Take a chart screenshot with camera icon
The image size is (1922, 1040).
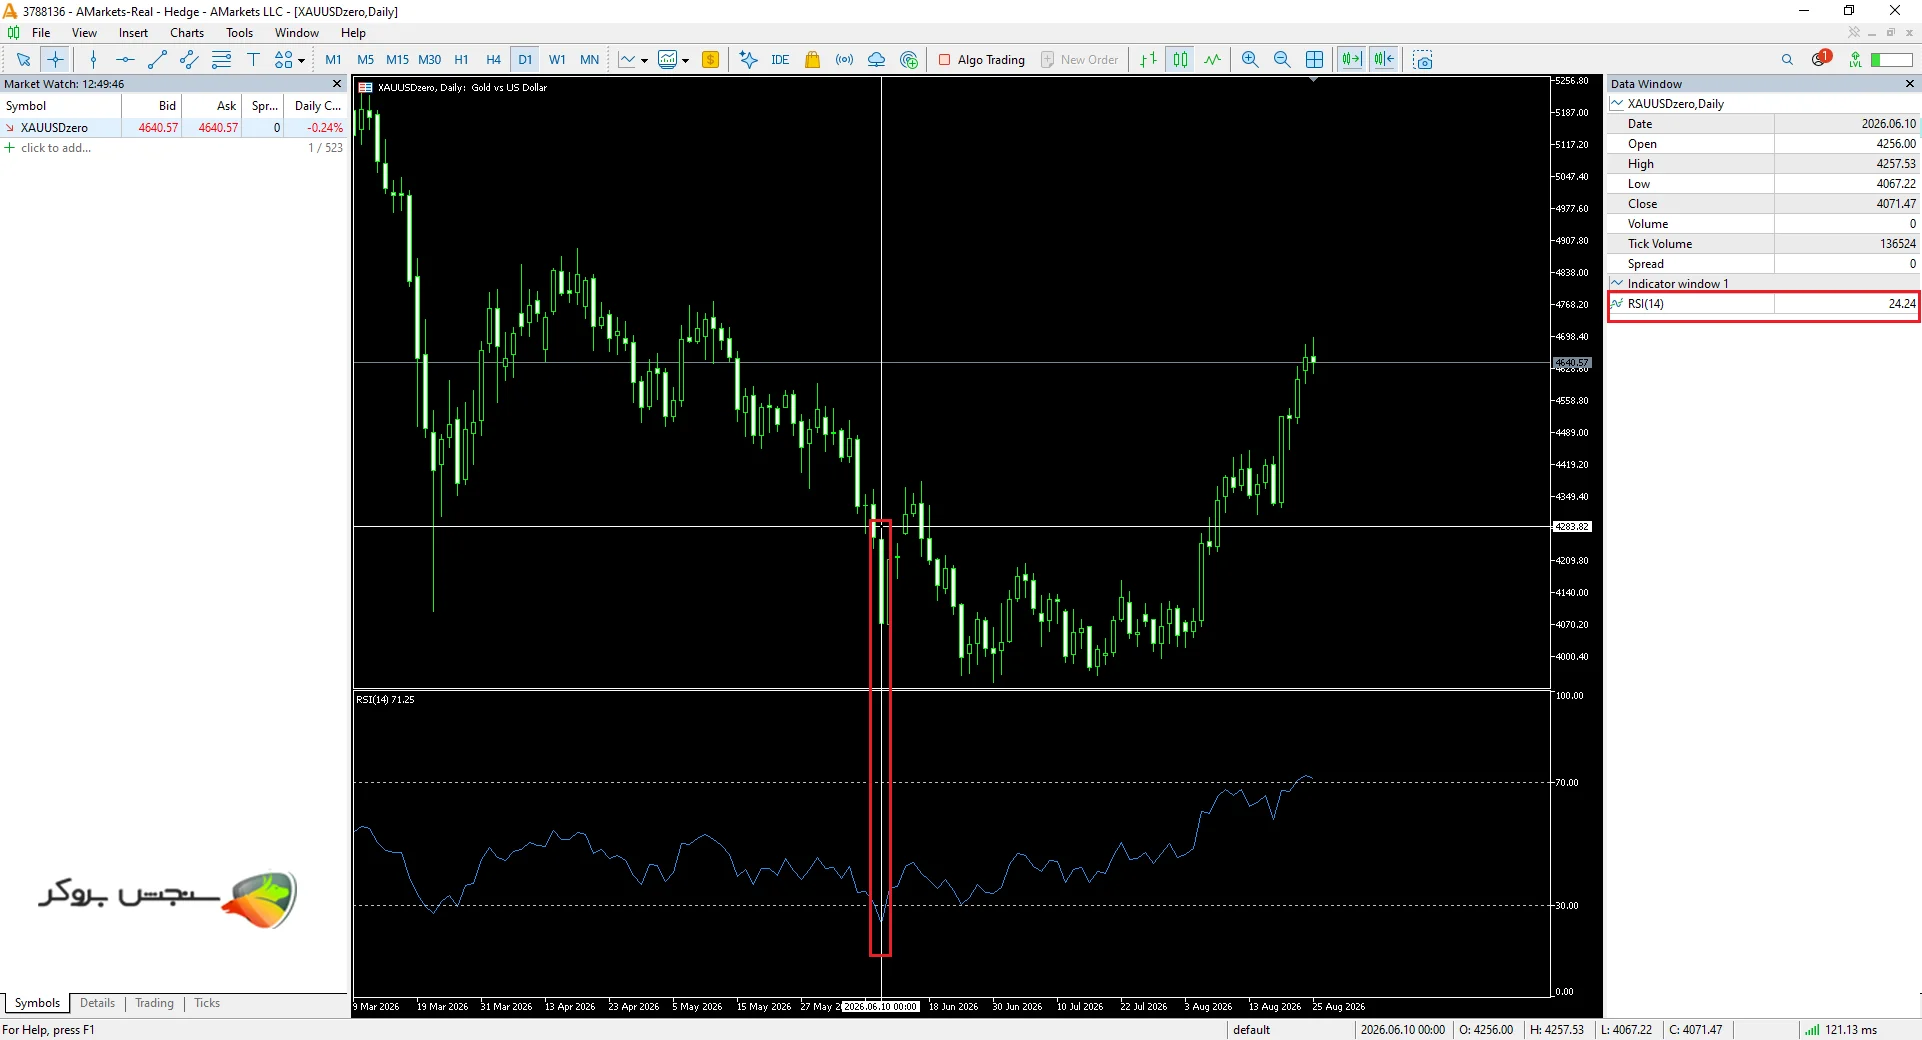pyautogui.click(x=1423, y=60)
